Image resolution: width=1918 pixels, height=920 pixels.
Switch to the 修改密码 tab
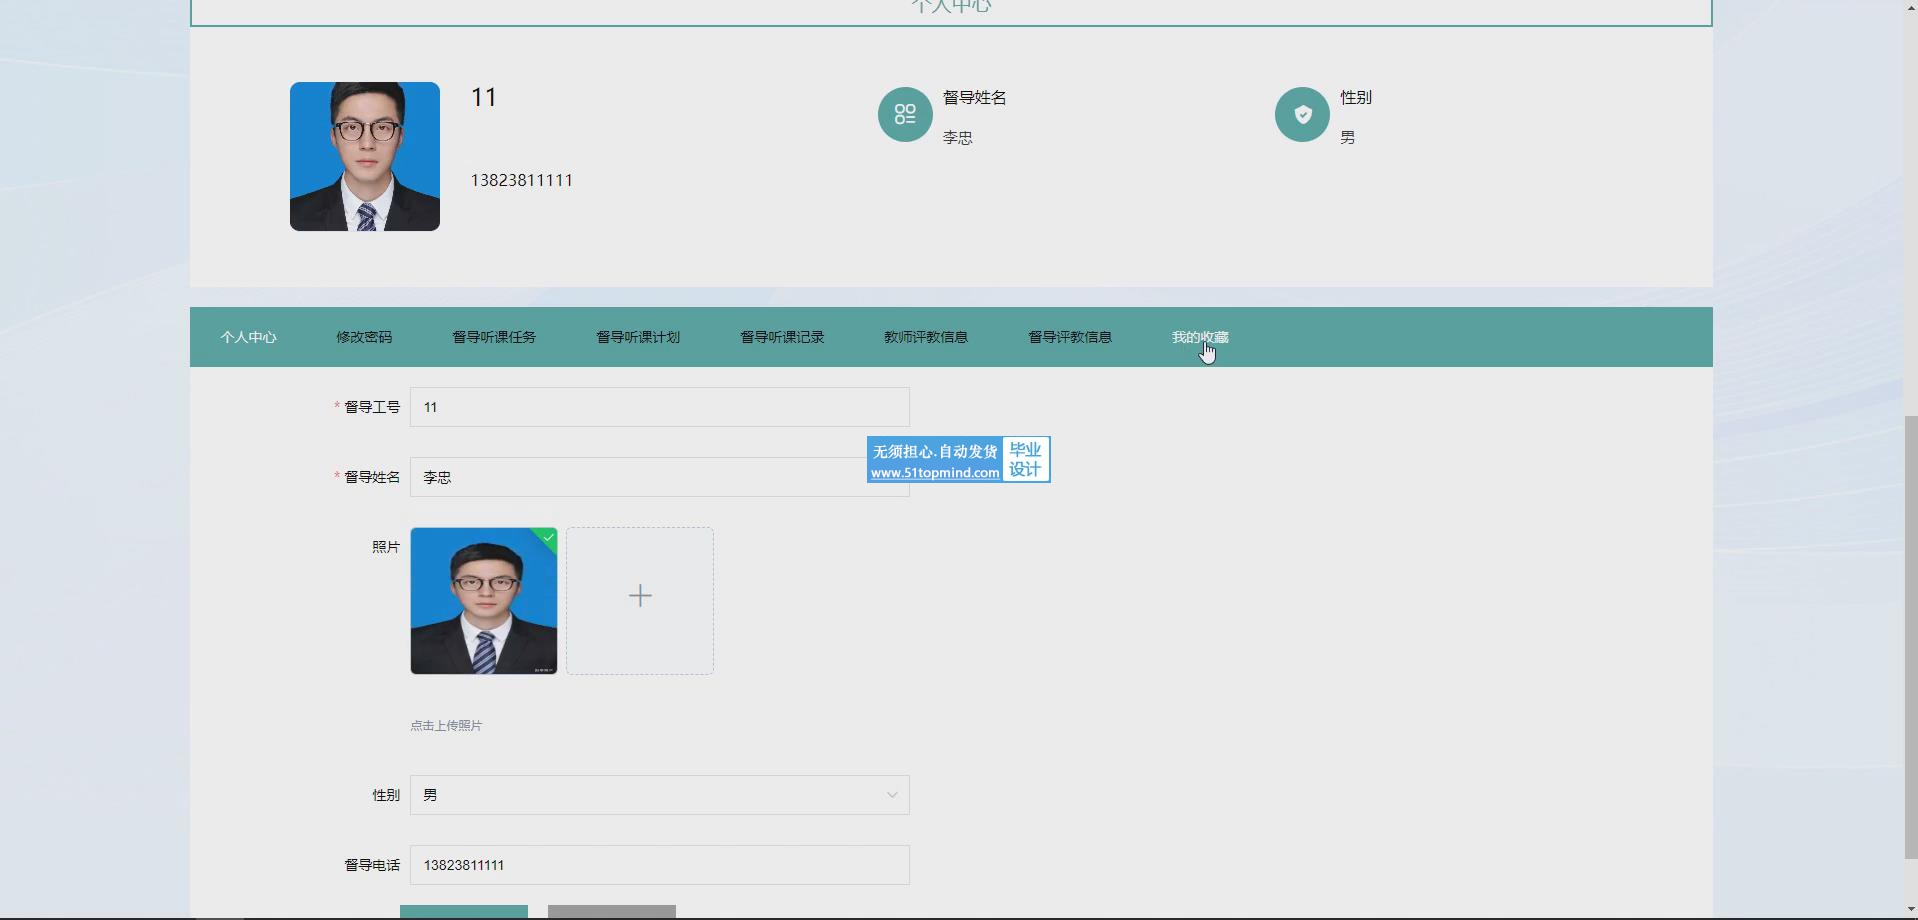coord(364,337)
